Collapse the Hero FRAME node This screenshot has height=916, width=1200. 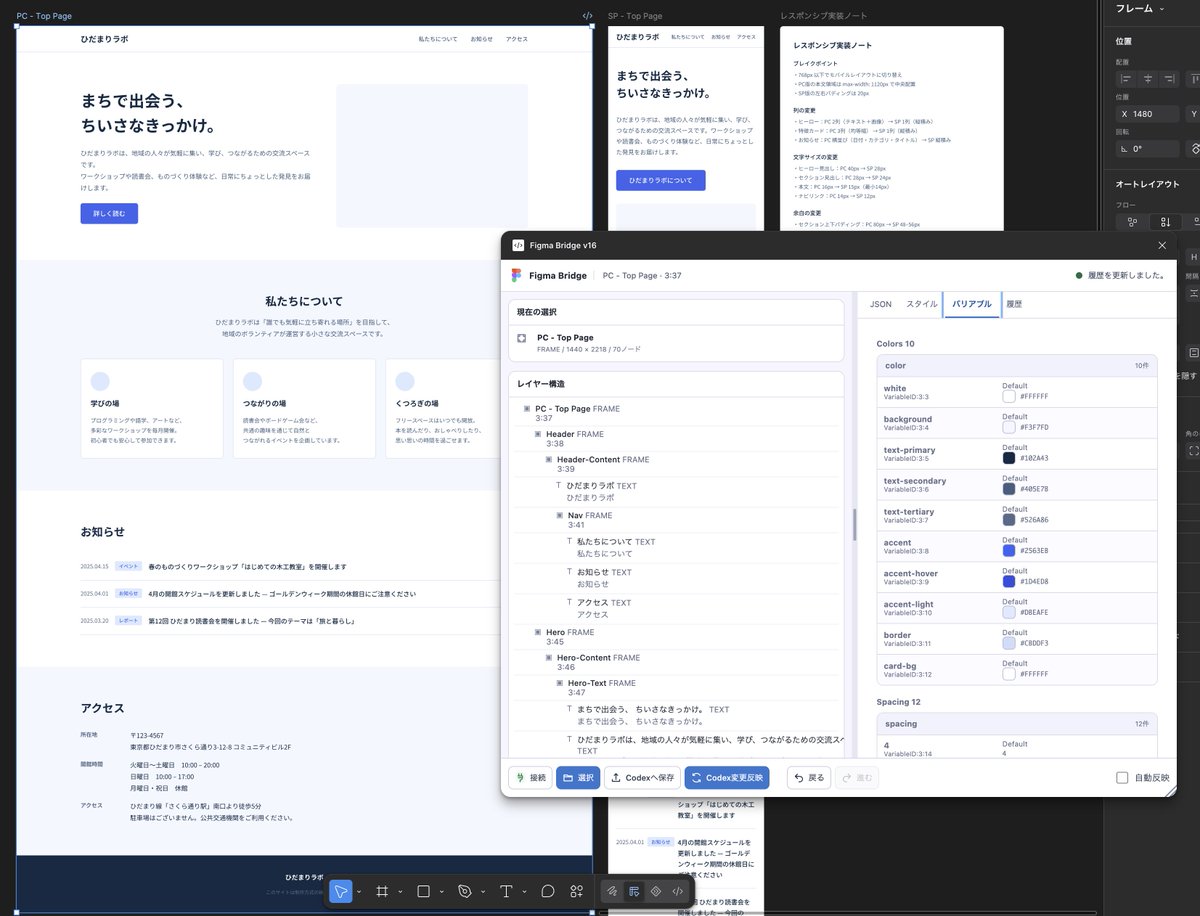coord(538,632)
